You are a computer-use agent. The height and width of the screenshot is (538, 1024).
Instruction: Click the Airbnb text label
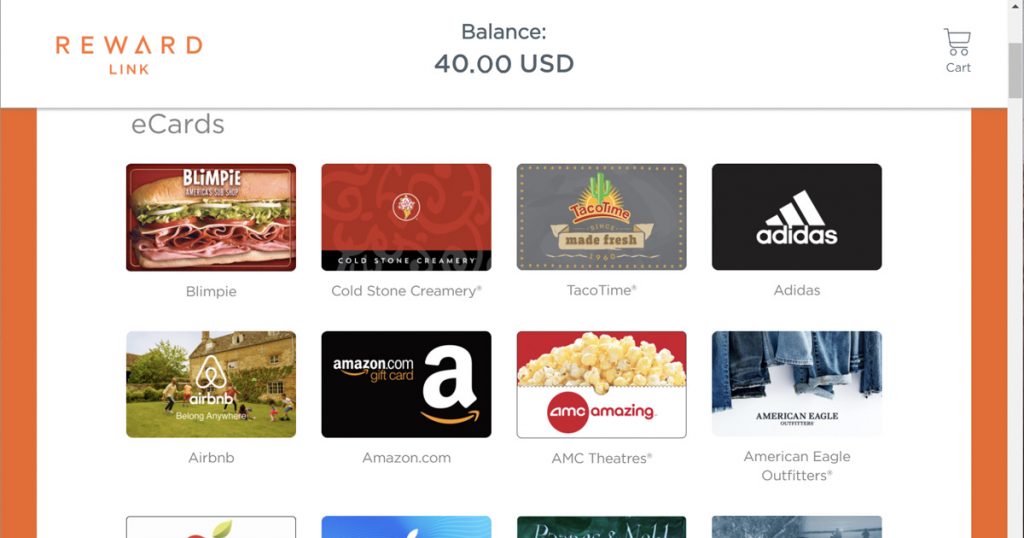point(211,458)
